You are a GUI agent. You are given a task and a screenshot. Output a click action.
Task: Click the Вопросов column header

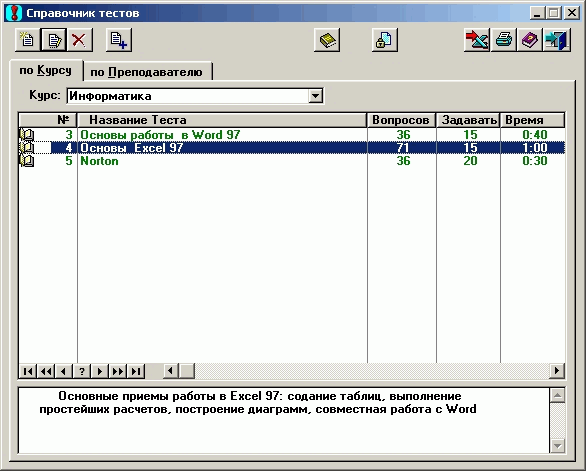coord(401,120)
